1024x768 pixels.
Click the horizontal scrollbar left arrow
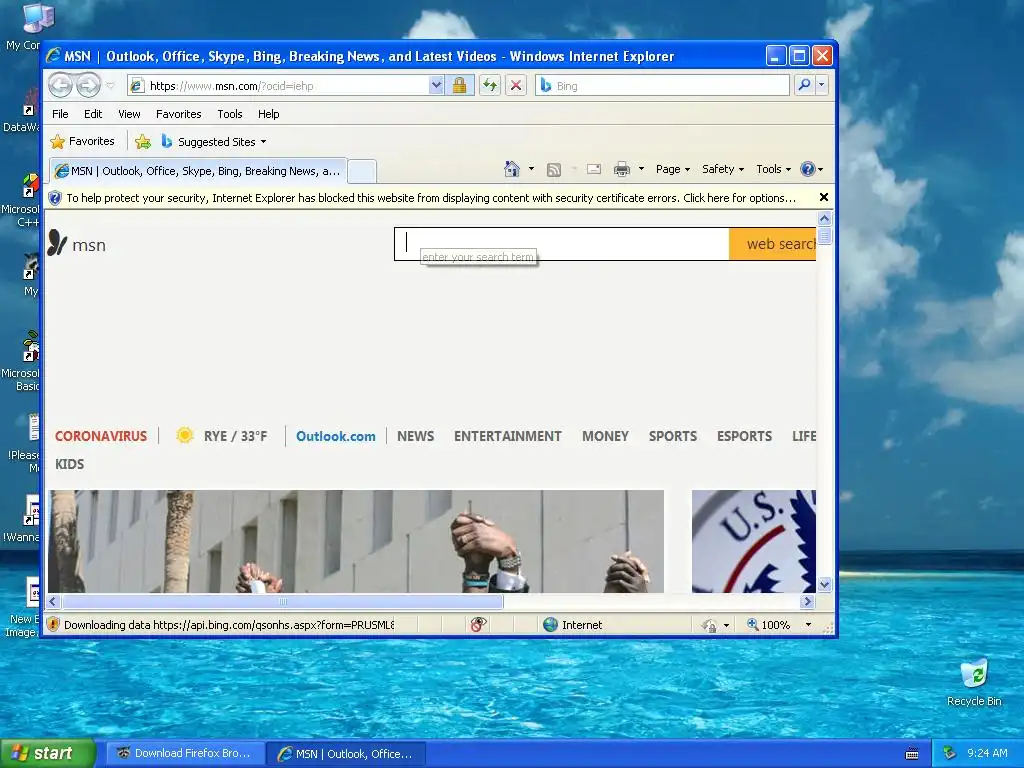coord(54,601)
